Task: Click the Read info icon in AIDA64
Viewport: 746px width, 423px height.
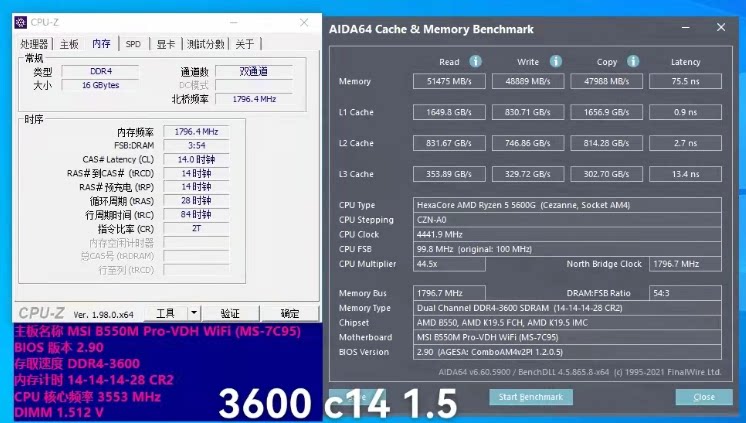Action: [475, 61]
